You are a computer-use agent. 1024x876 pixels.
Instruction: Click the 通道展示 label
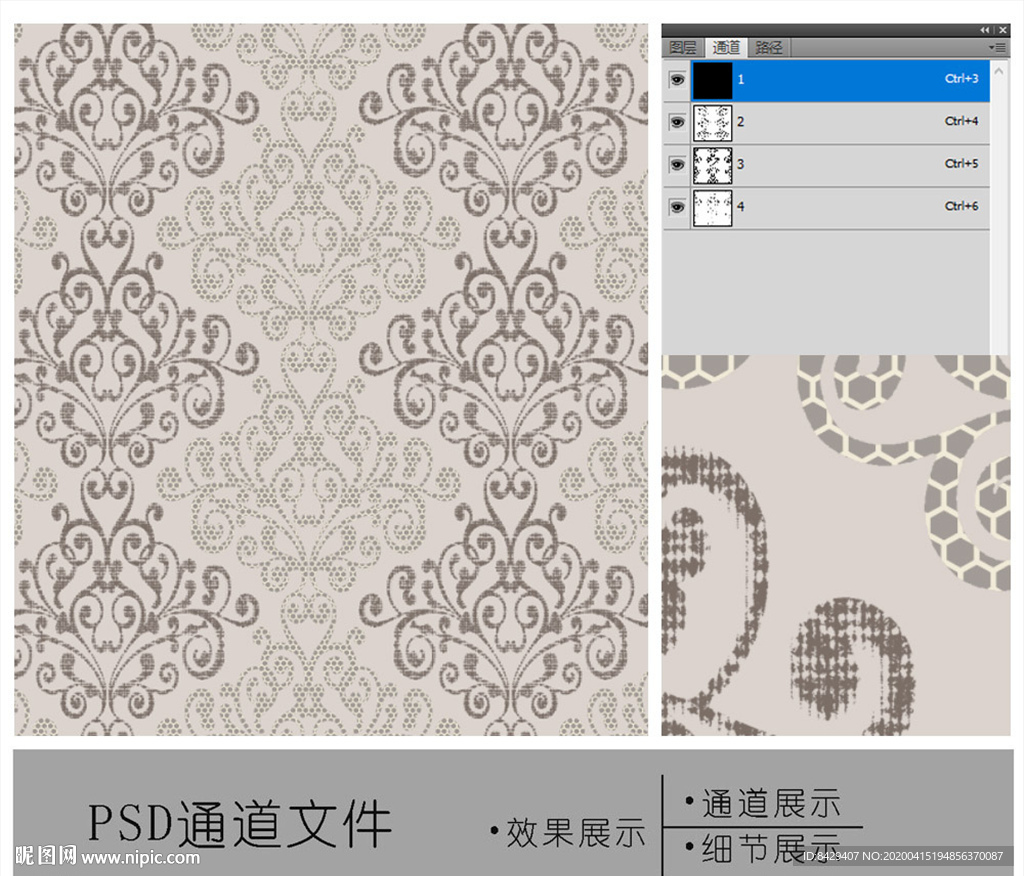pos(771,803)
